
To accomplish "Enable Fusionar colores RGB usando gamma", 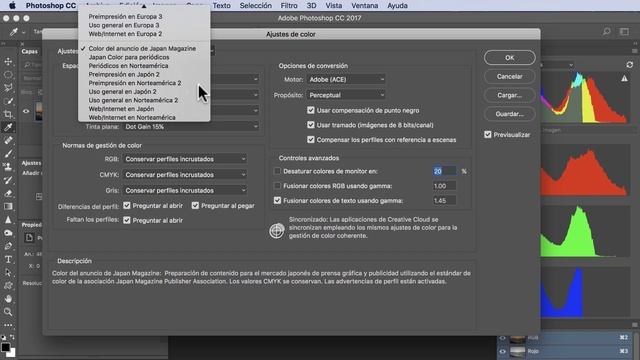I will click(278, 186).
